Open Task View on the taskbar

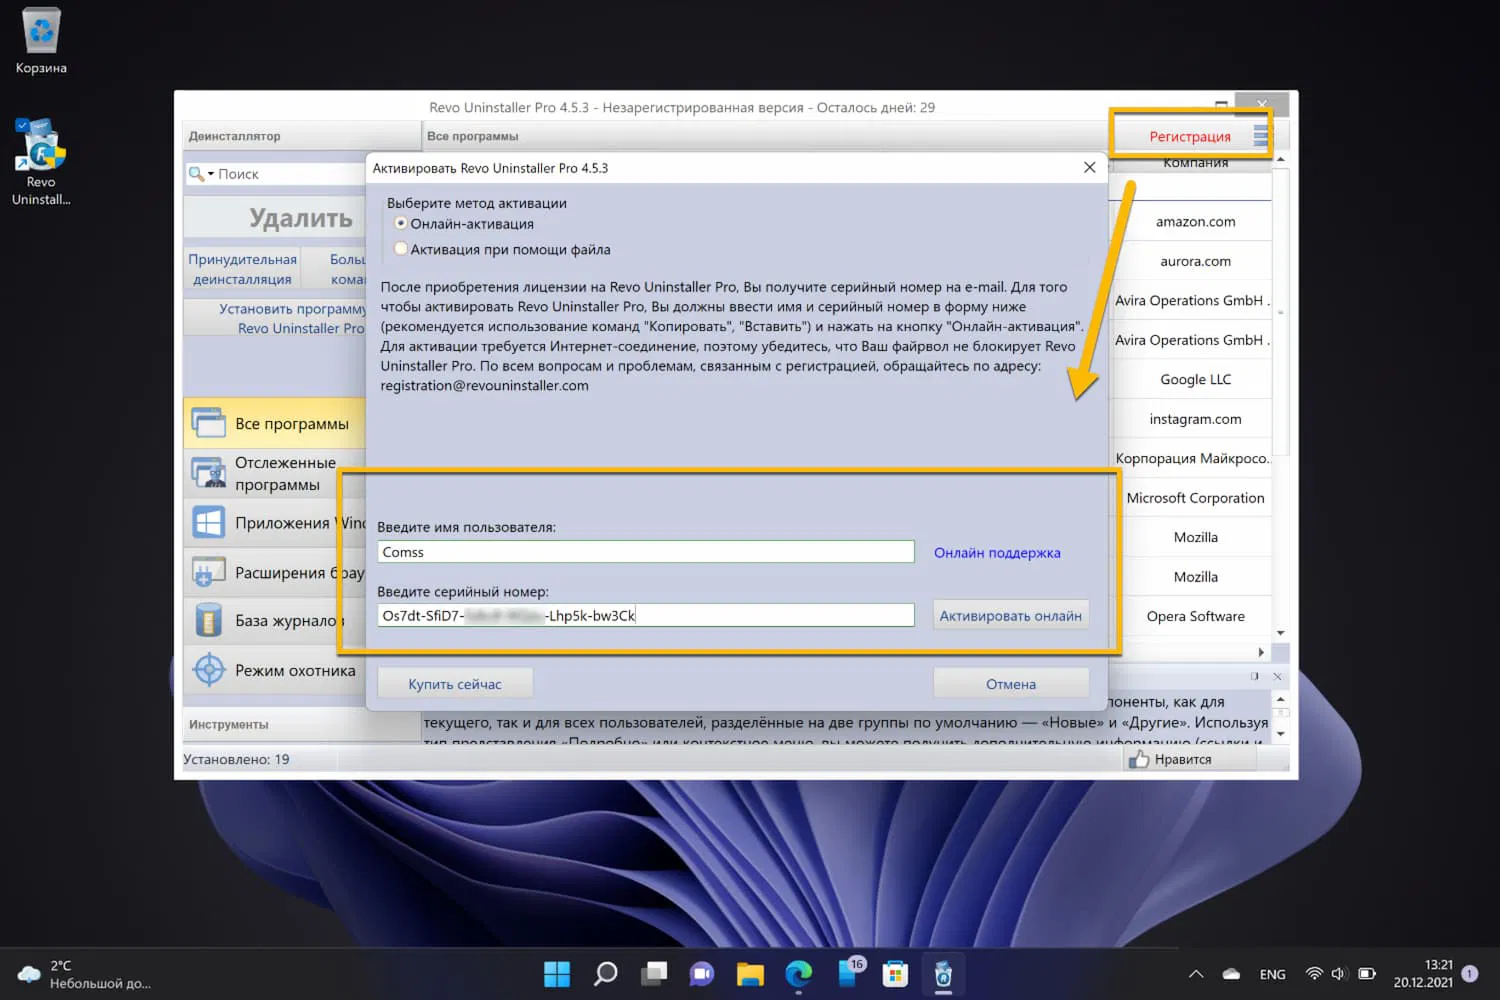coord(654,973)
